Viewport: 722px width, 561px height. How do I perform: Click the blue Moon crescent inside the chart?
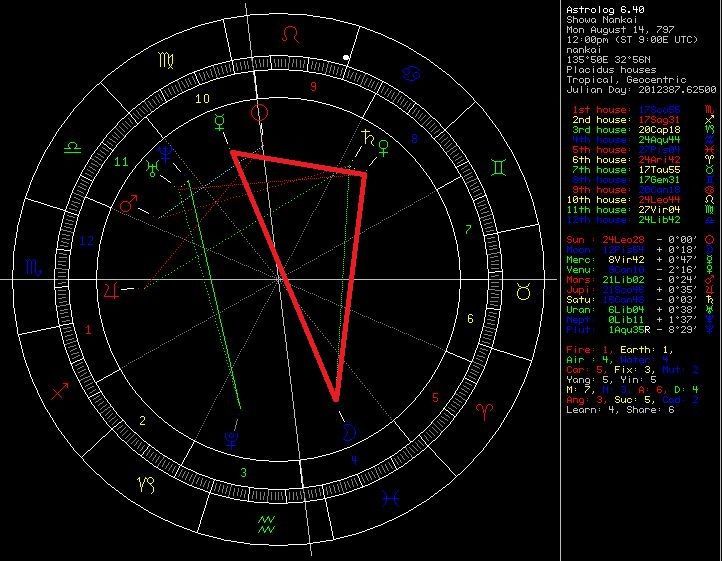point(349,432)
